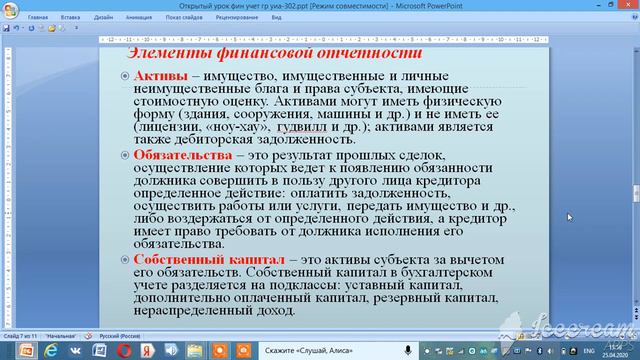Launch Yandex browser from the taskbar

pyautogui.click(x=147, y=351)
